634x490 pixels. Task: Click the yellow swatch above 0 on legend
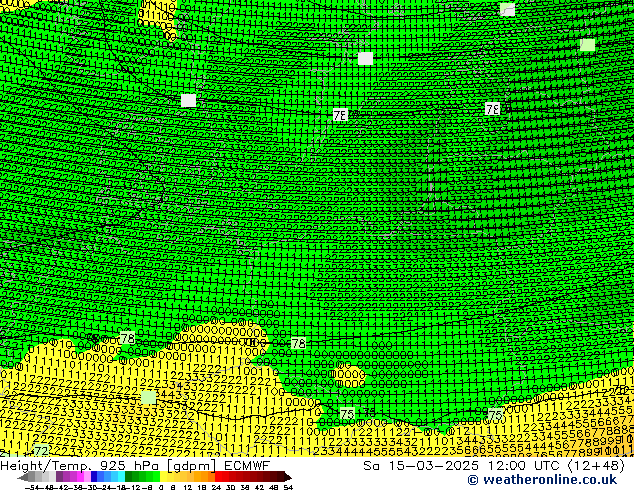tap(164, 477)
